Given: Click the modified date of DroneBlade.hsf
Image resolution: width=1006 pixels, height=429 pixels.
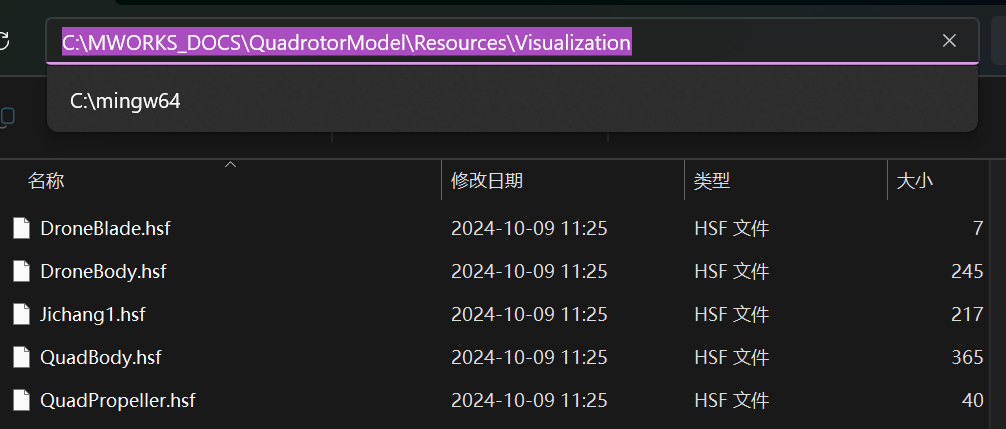Looking at the screenshot, I should [x=529, y=228].
